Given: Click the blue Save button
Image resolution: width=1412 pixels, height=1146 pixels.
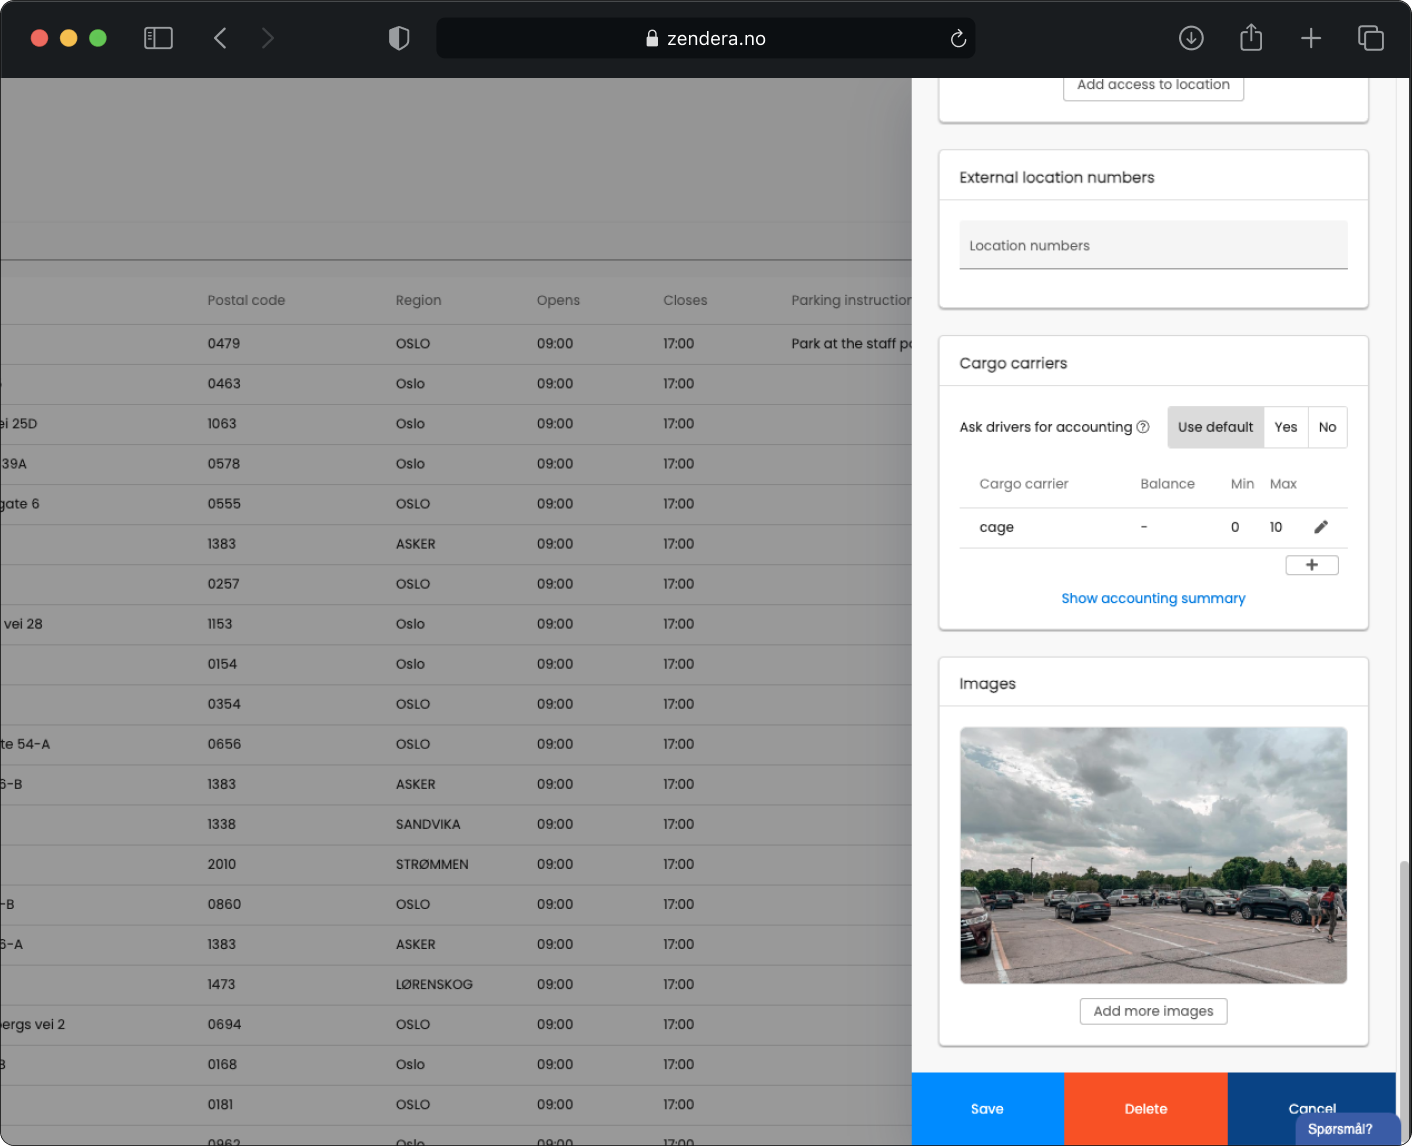Looking at the screenshot, I should [x=987, y=1108].
